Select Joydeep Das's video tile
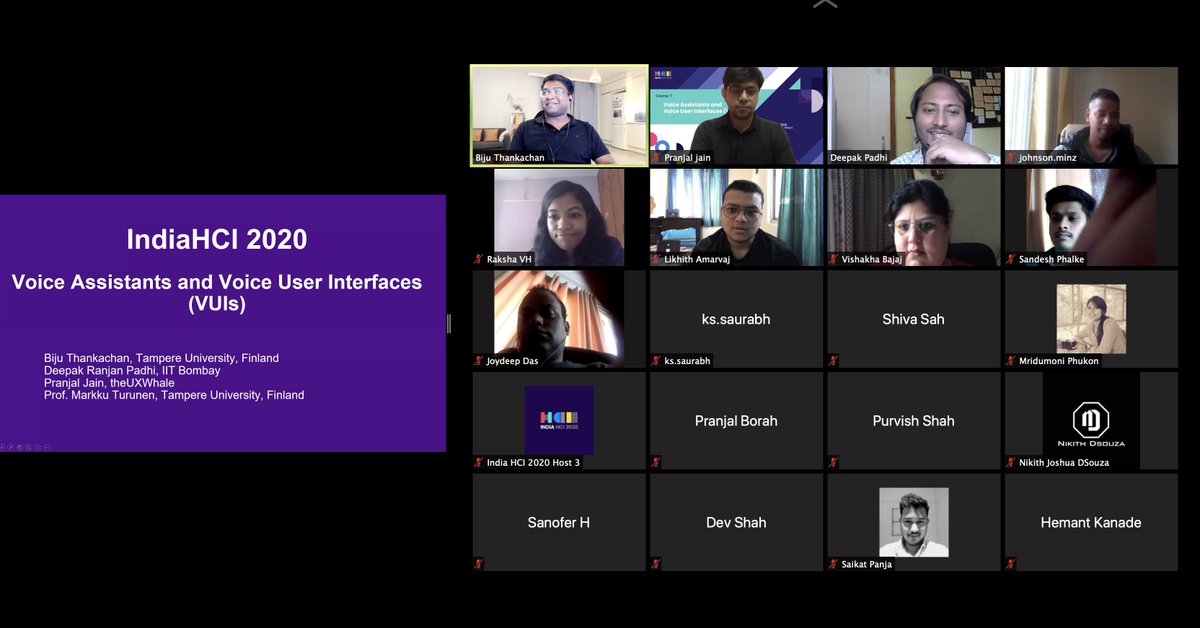The width and height of the screenshot is (1200, 628). click(x=559, y=319)
